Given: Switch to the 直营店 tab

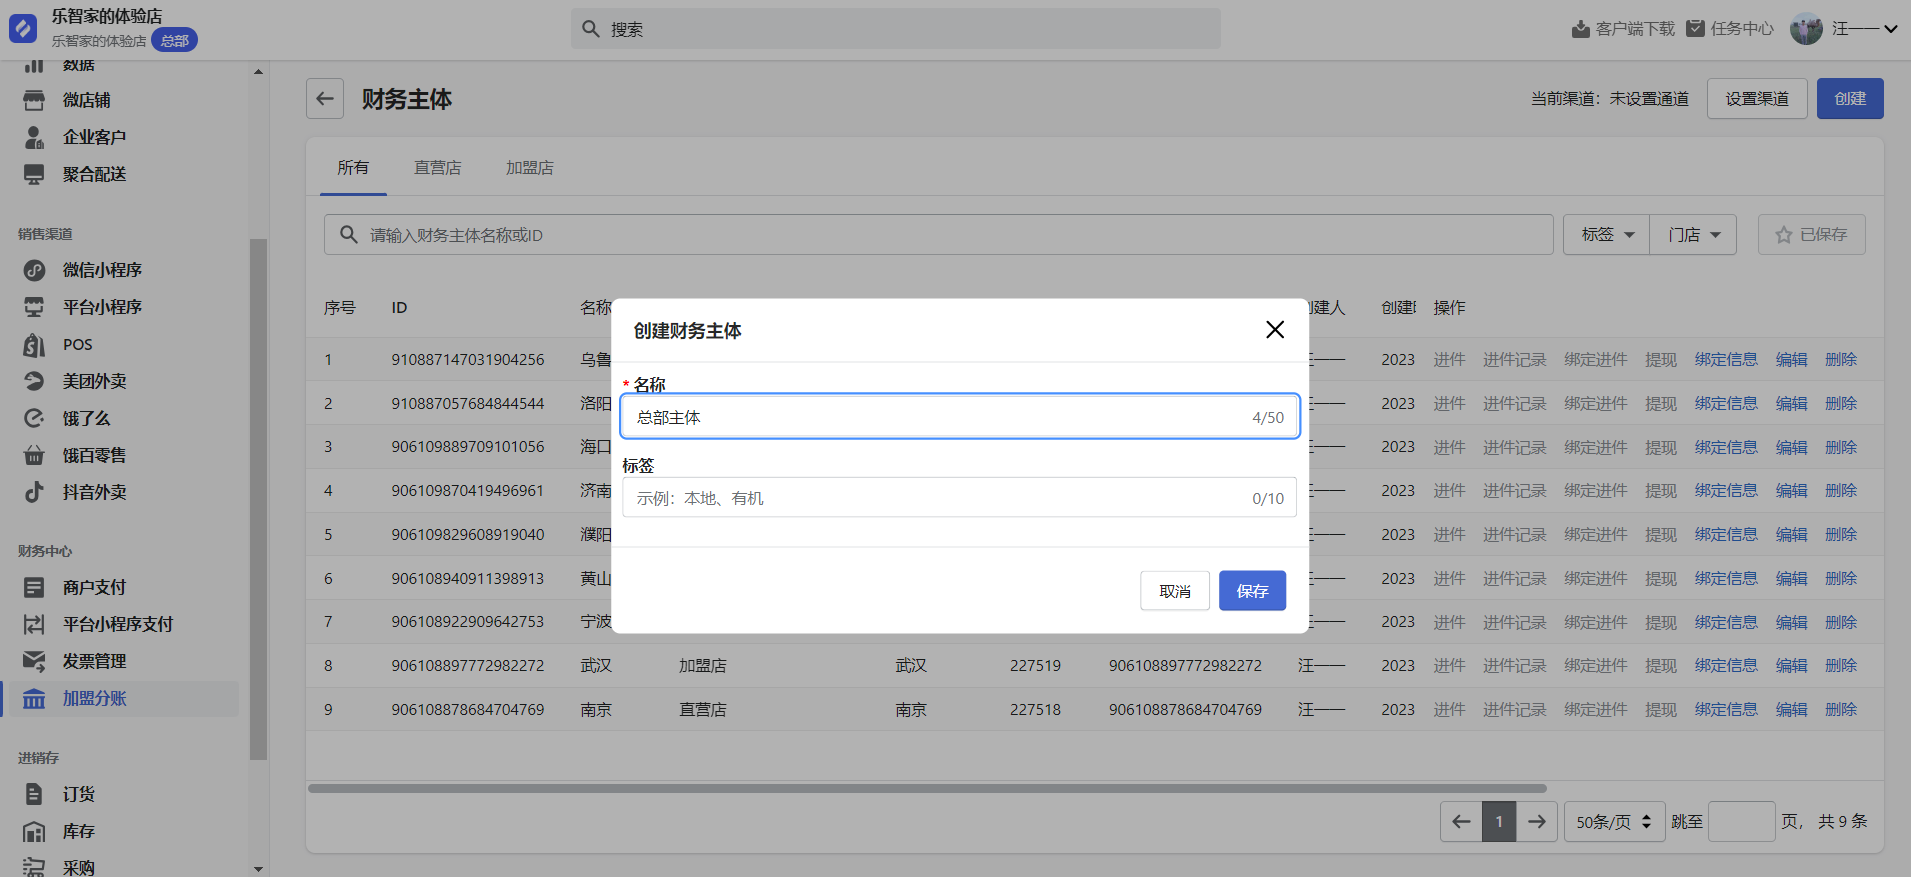Looking at the screenshot, I should [438, 168].
